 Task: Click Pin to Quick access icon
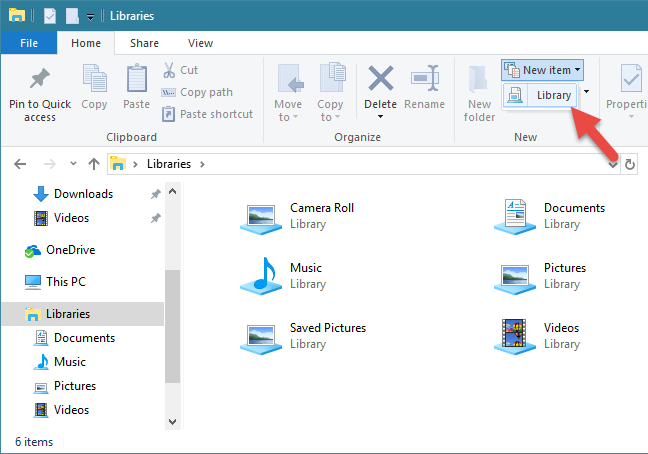pyautogui.click(x=40, y=78)
